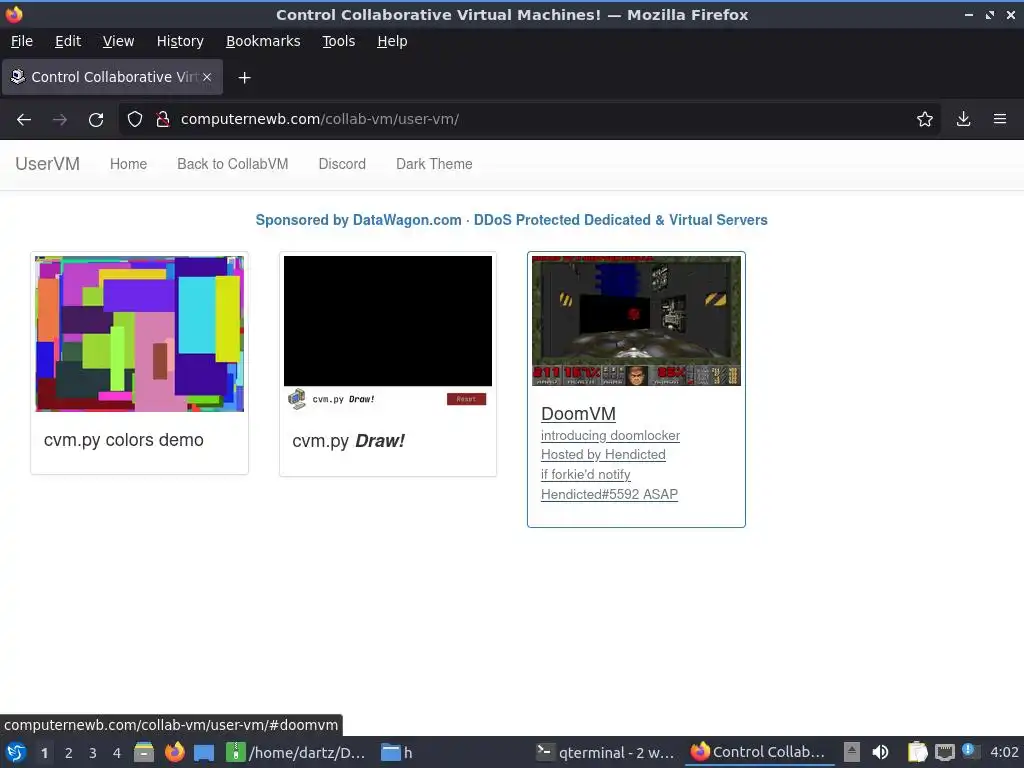The image size is (1024, 768).
Task: Launch Firefox from taskbar quick launch icon
Action: 174,753
